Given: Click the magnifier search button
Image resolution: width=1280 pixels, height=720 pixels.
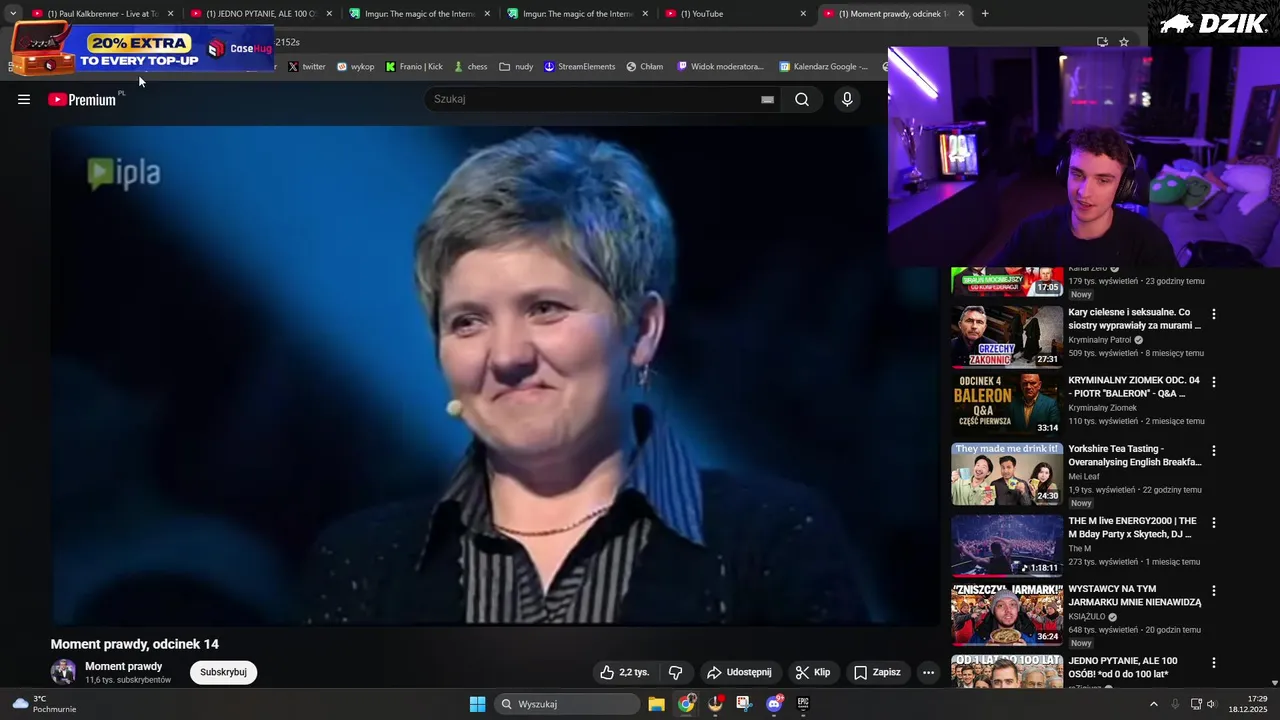Looking at the screenshot, I should (x=802, y=99).
